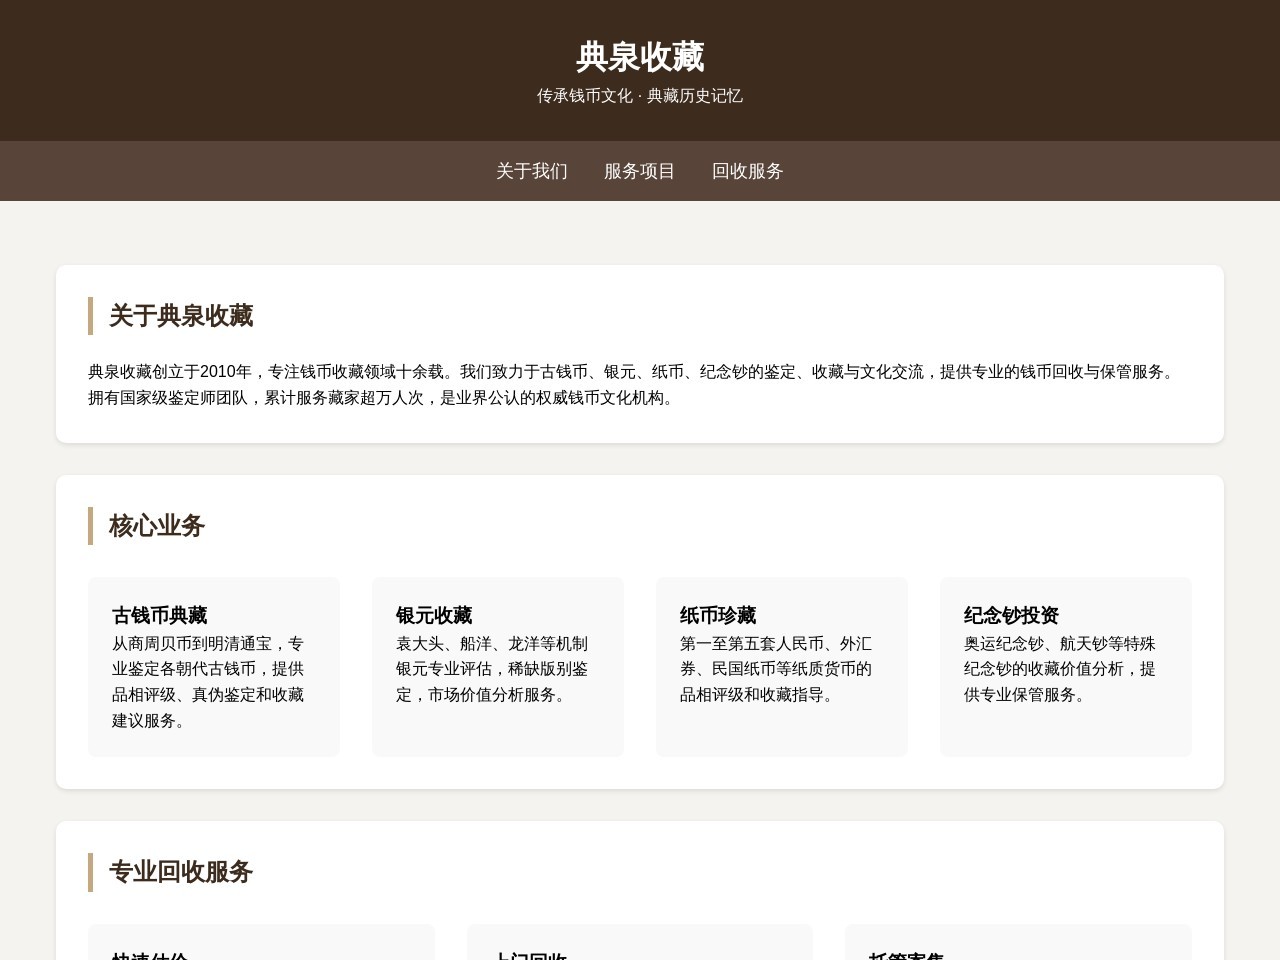Select 服务项目 in the navigation bar

coord(639,171)
